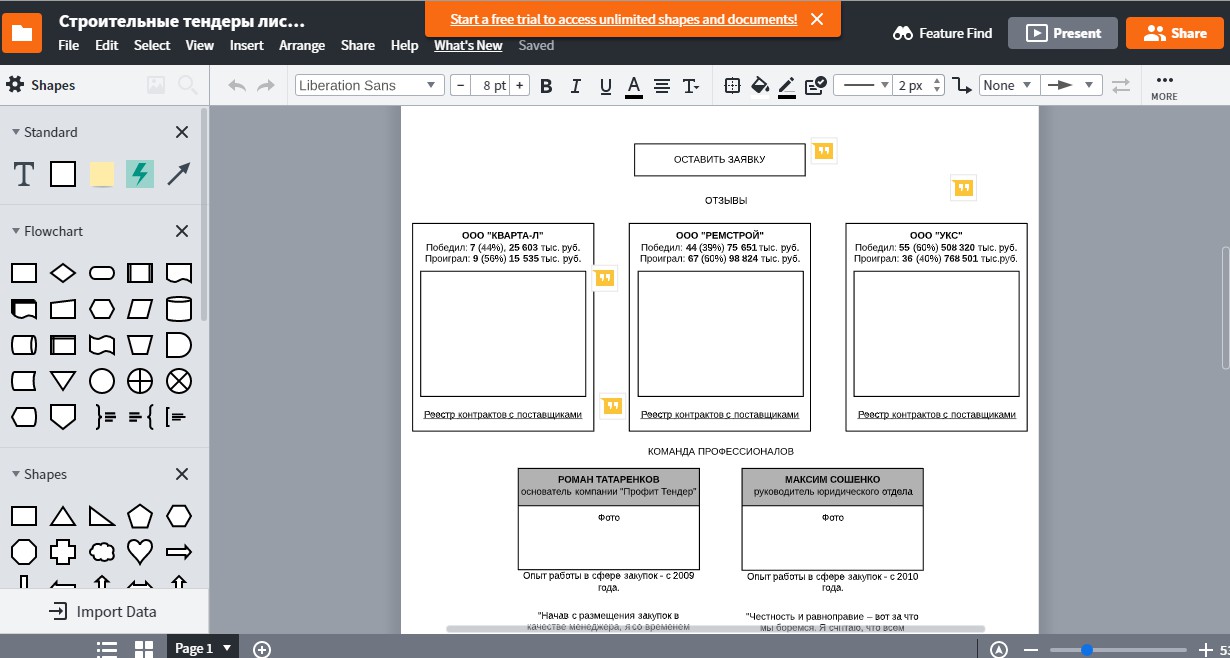Click the Present button
Image resolution: width=1230 pixels, height=658 pixels.
tap(1062, 33)
